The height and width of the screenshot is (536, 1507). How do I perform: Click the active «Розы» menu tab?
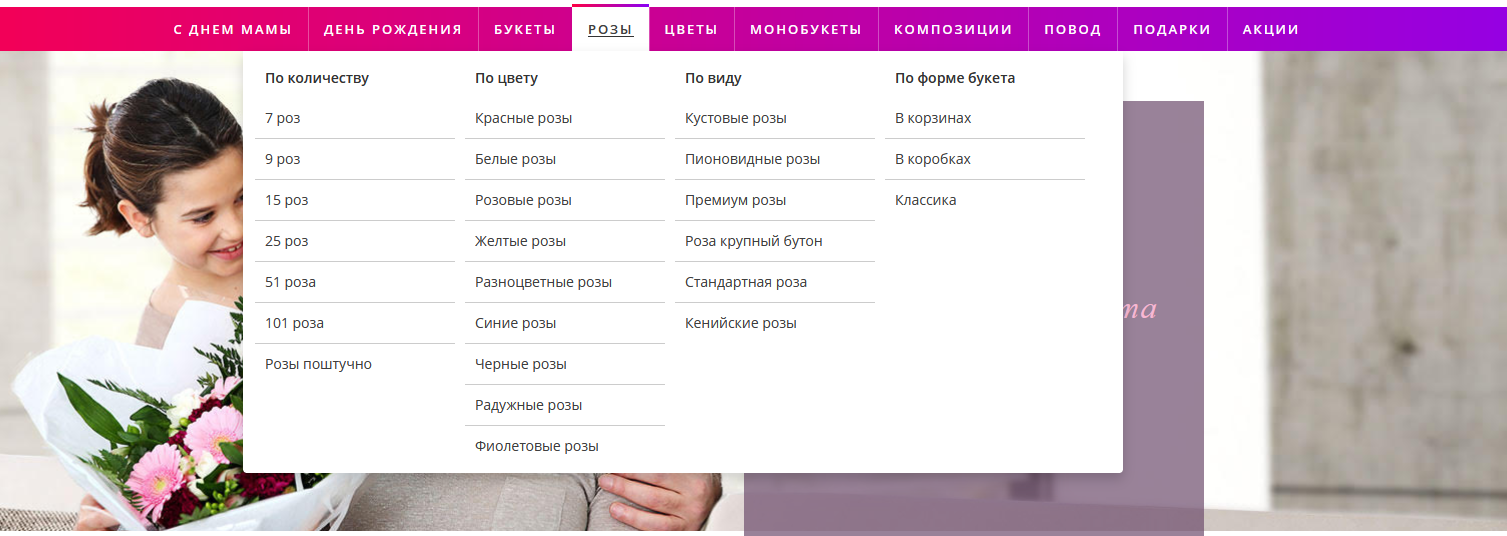tap(610, 30)
